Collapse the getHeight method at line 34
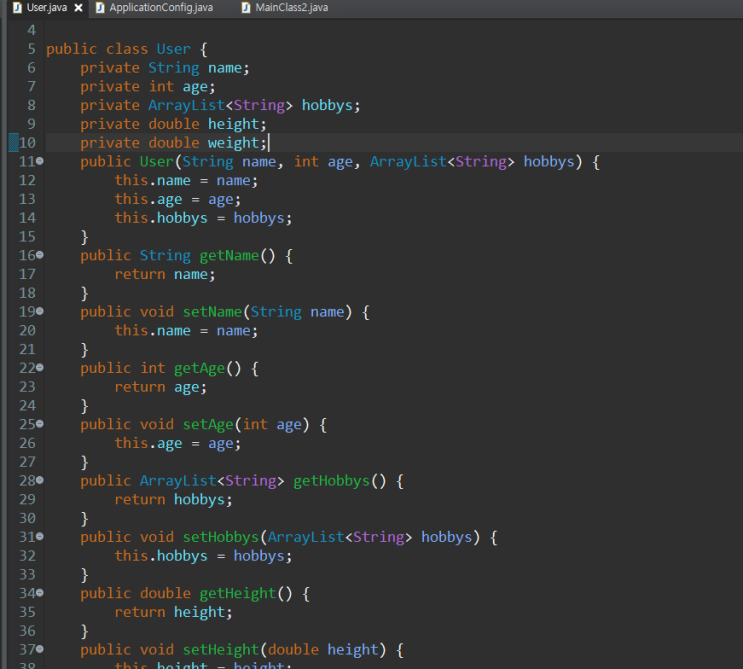This screenshot has height=669, width=743. click(40, 592)
